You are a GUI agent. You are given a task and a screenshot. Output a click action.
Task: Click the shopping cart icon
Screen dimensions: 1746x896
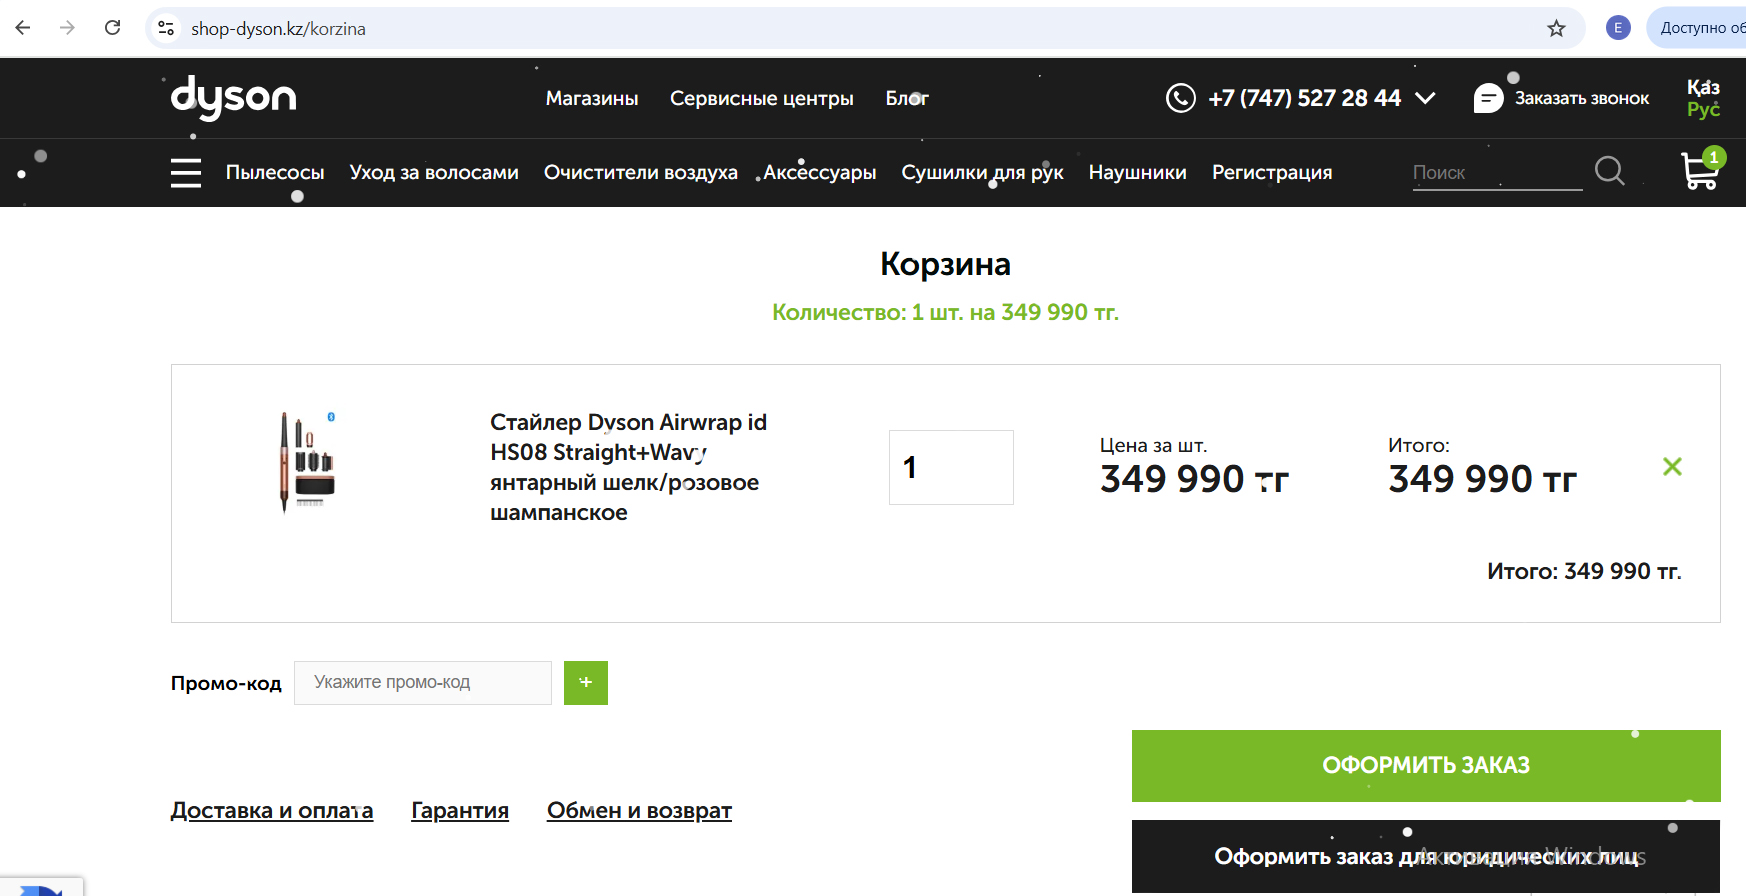click(1700, 171)
